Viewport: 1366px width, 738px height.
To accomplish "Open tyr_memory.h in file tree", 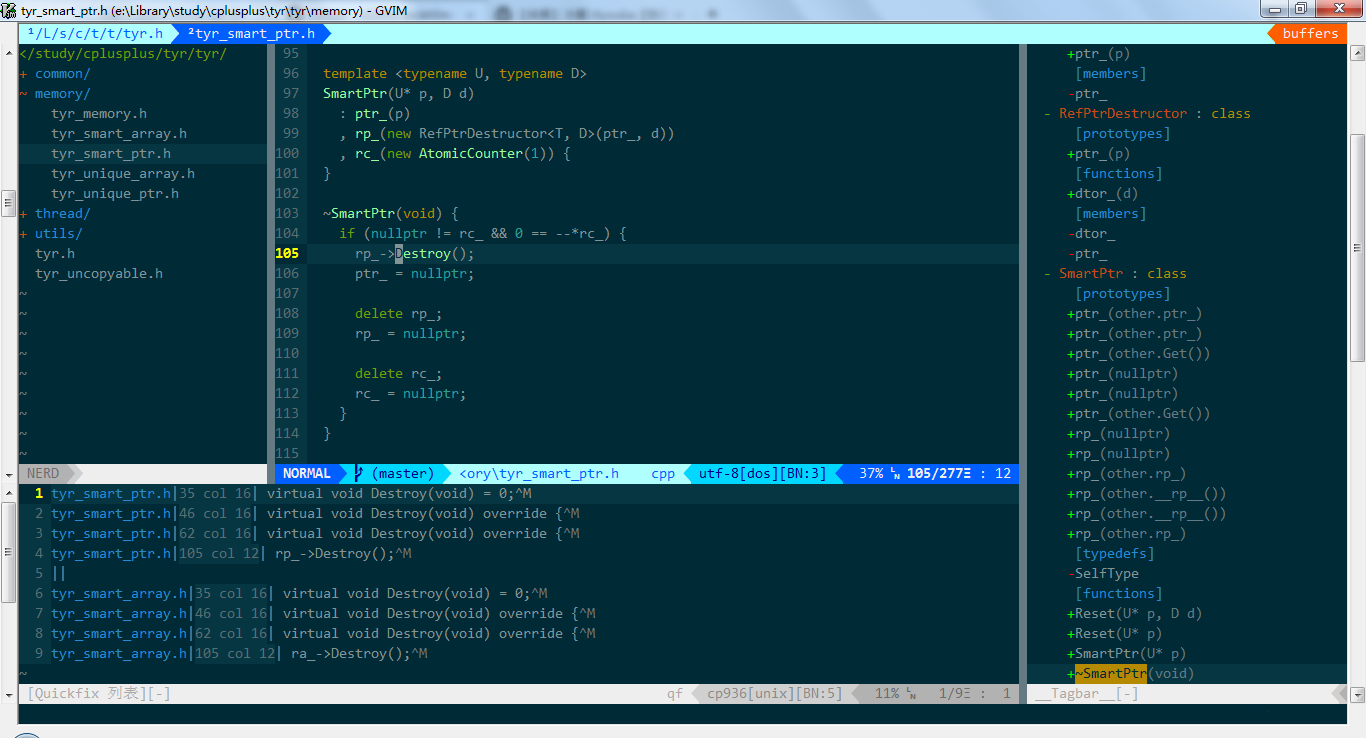I will click(x=99, y=113).
